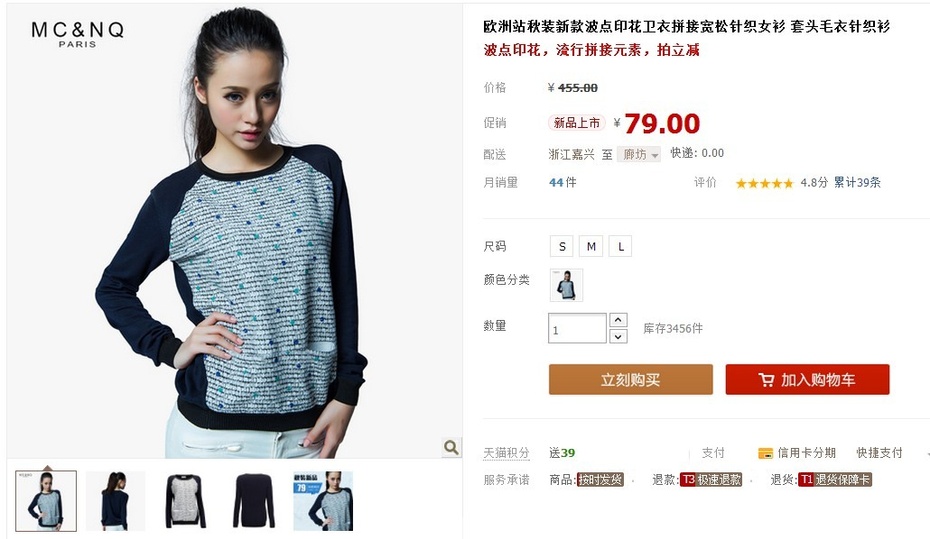Choose the sweater color swatch thumbnail
This screenshot has width=930, height=539.
click(566, 285)
